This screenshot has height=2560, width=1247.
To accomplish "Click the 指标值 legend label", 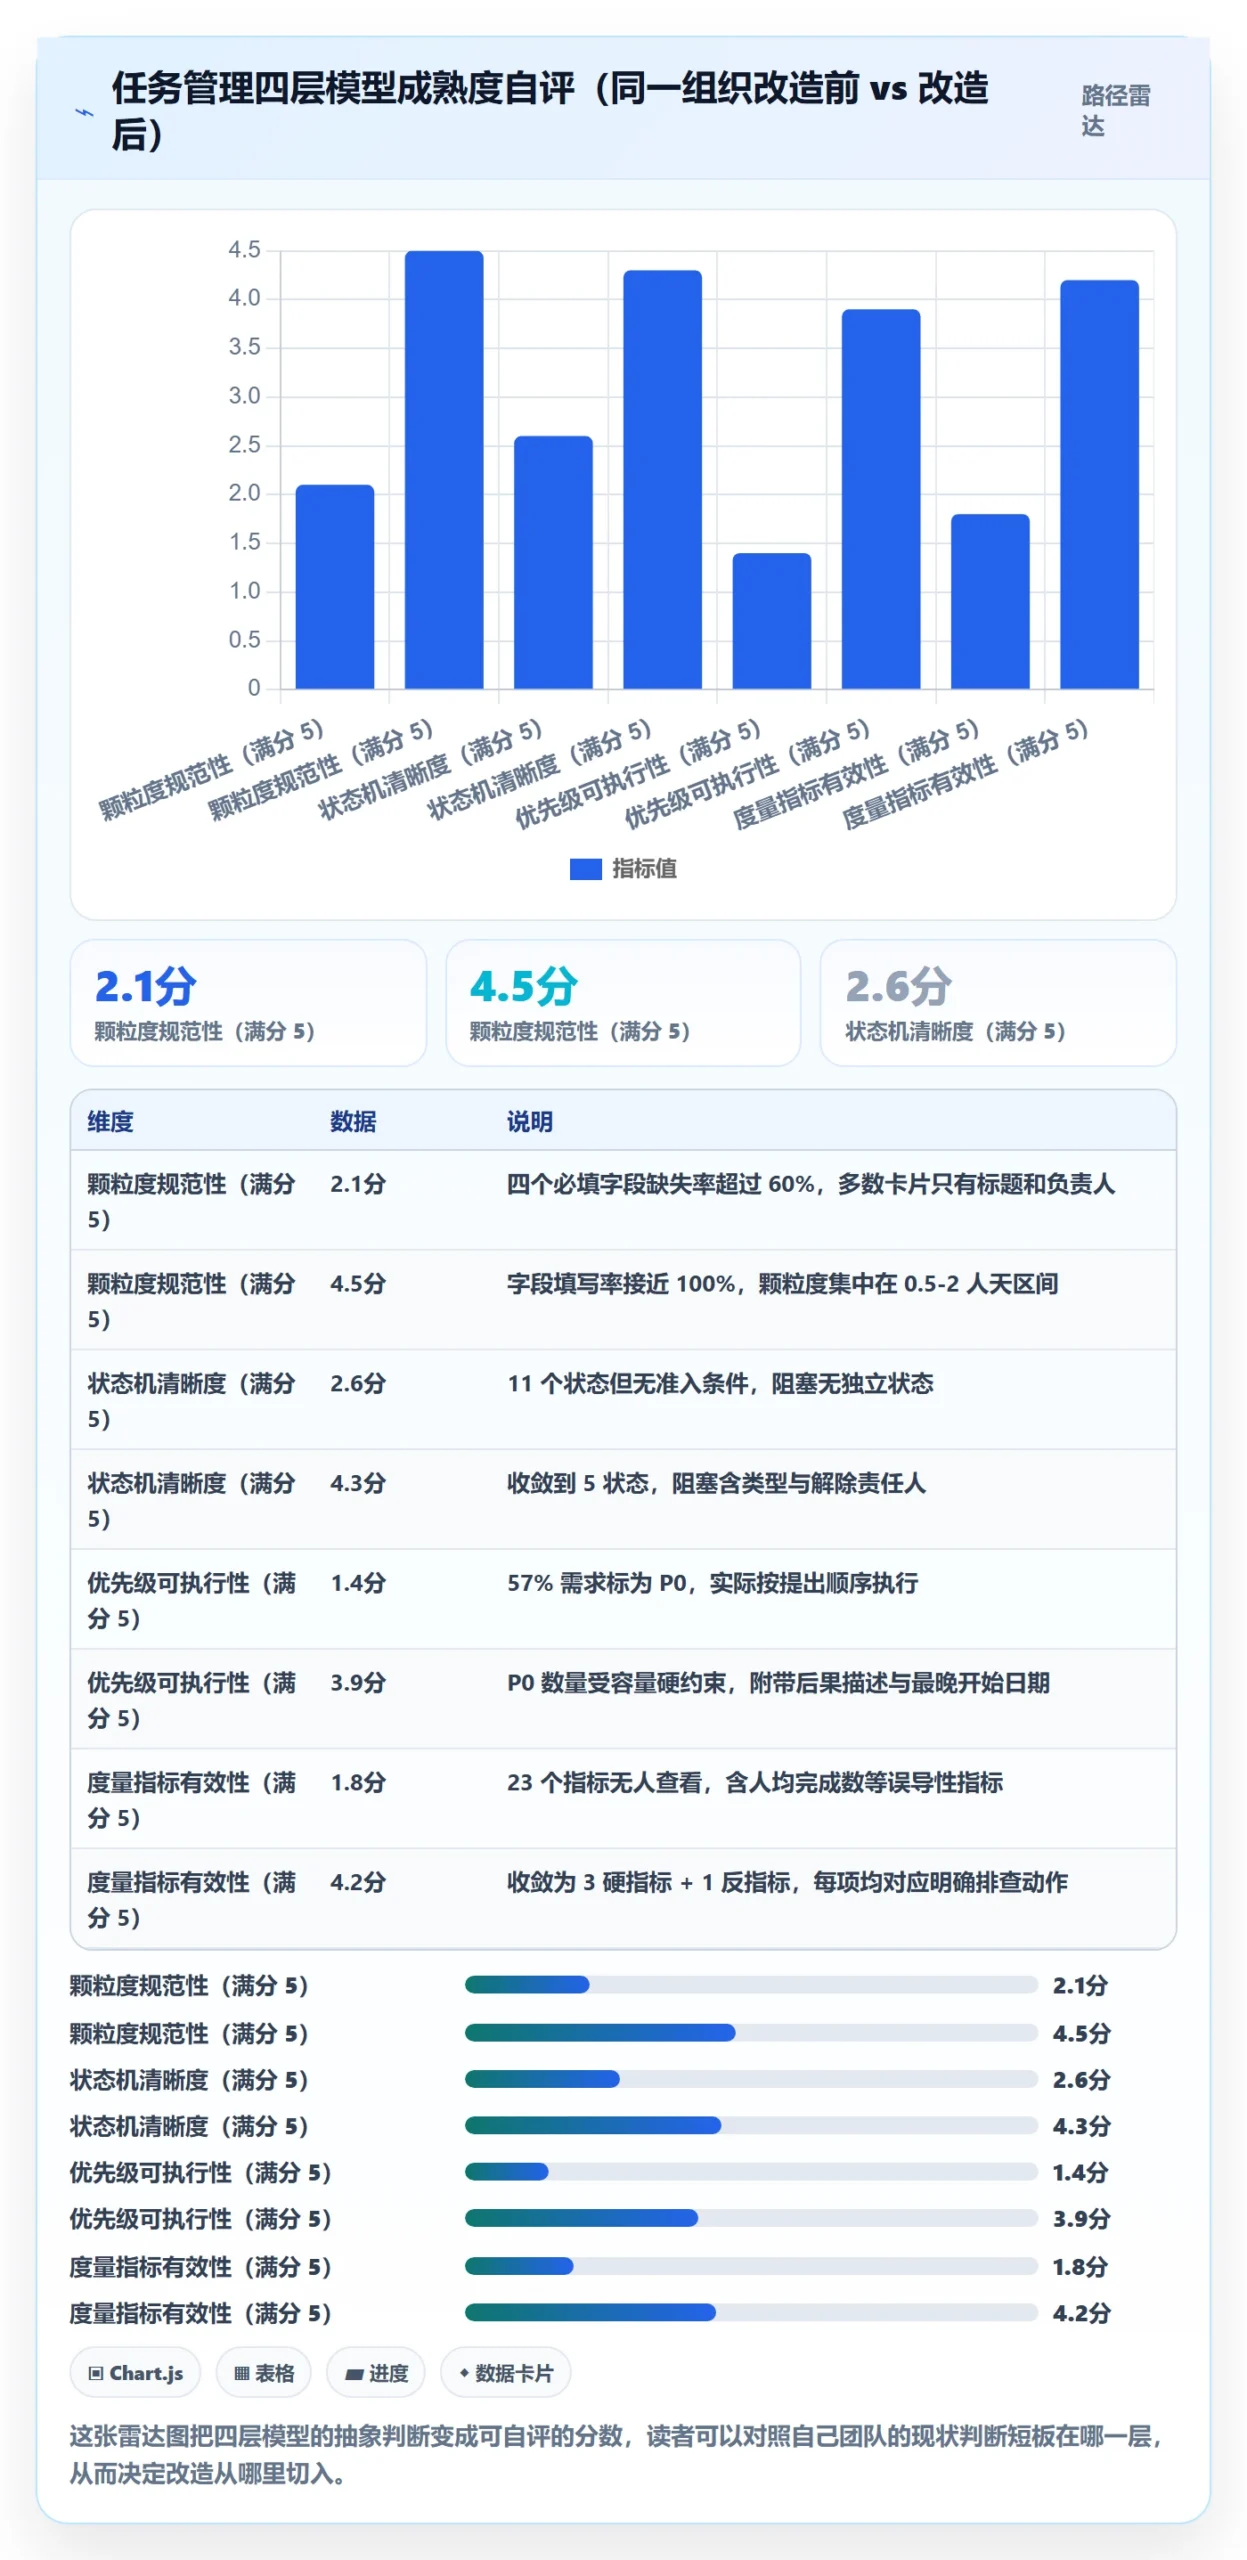I will point(644,869).
